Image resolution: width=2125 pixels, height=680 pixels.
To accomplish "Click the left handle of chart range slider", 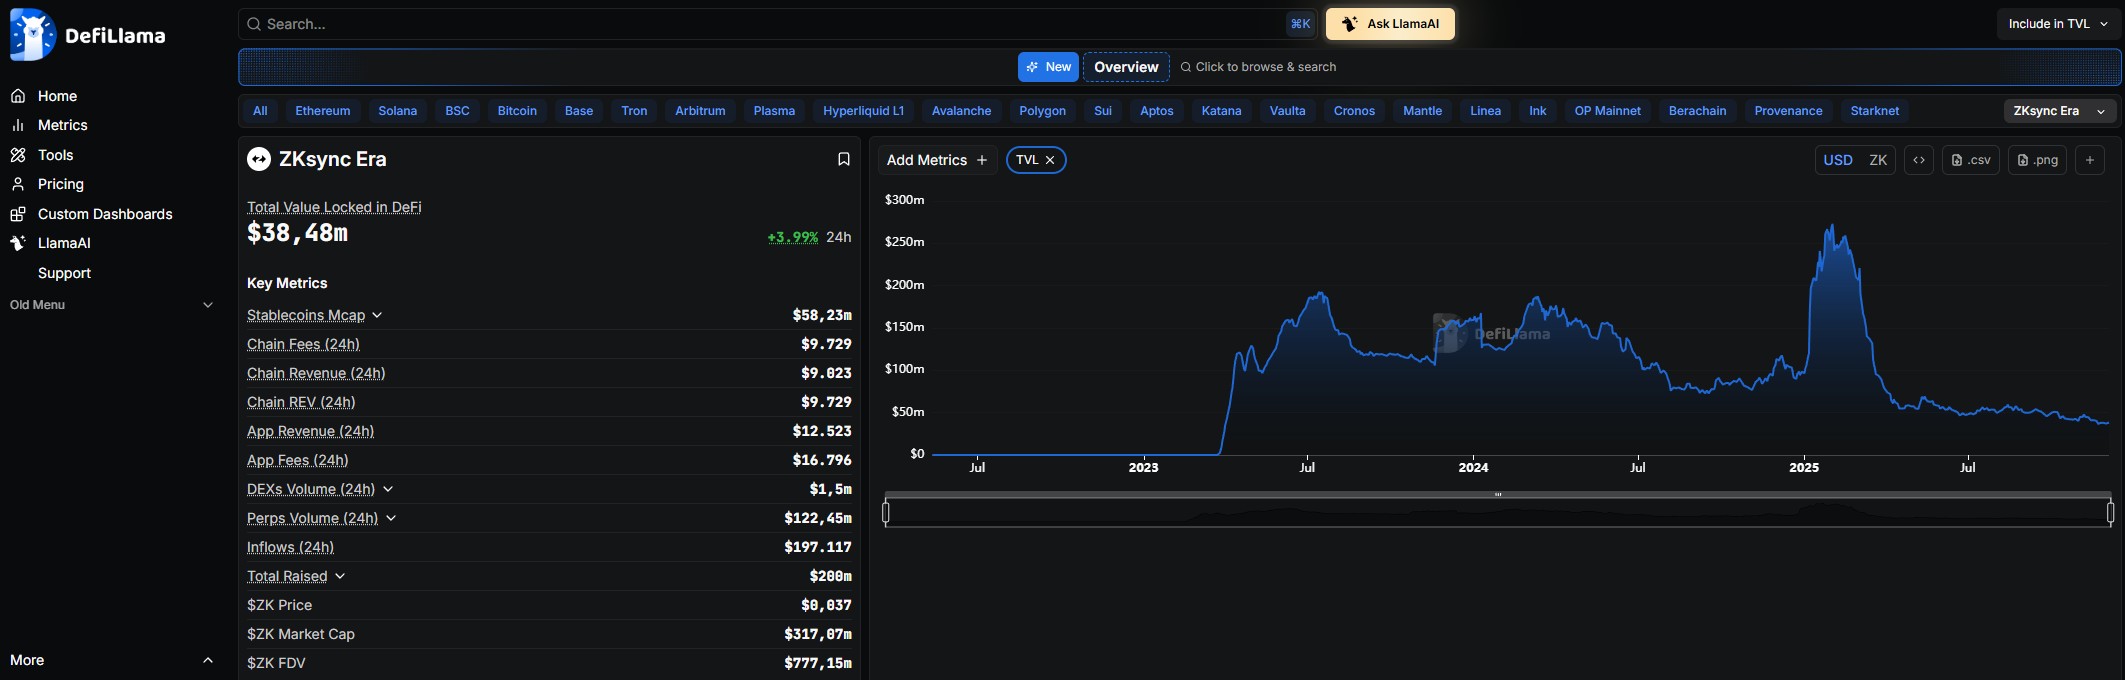I will tap(886, 513).
